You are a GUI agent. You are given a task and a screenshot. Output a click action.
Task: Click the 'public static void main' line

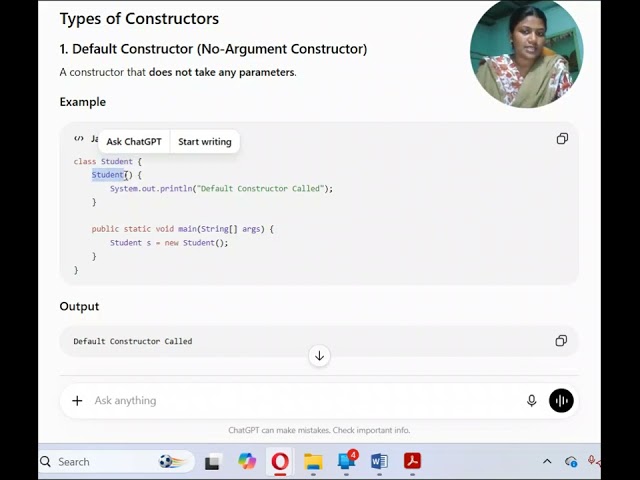tap(182, 229)
